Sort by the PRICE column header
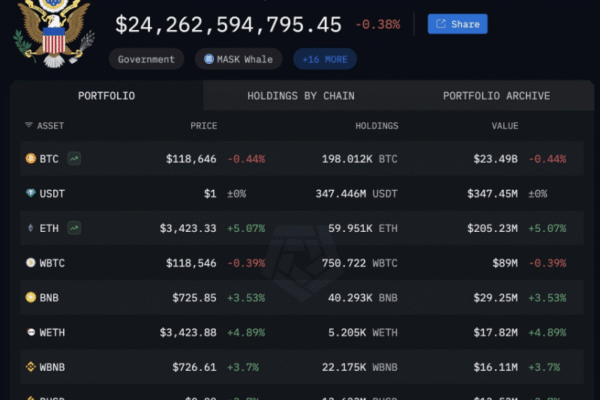The image size is (600, 400). click(204, 126)
